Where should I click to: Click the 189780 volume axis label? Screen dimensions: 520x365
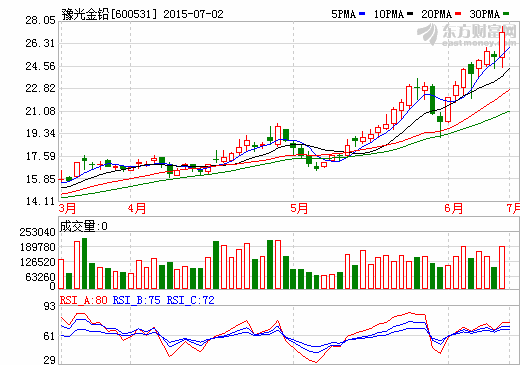click(x=37, y=247)
